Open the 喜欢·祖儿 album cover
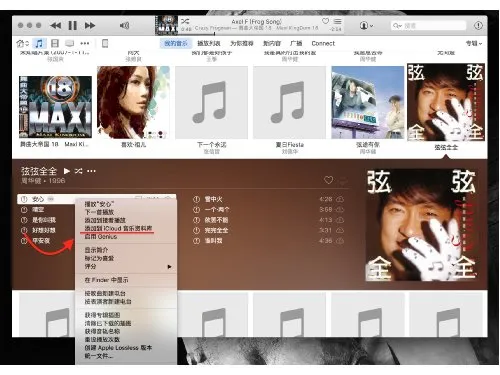The height and width of the screenshot is (375, 500). 133,102
